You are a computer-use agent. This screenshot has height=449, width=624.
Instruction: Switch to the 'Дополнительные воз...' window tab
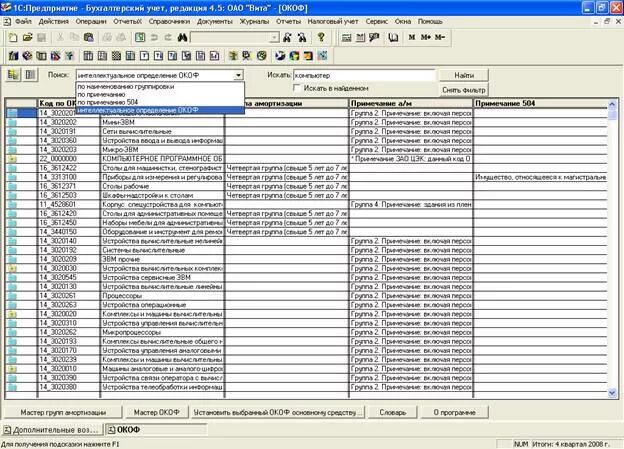tap(52, 430)
